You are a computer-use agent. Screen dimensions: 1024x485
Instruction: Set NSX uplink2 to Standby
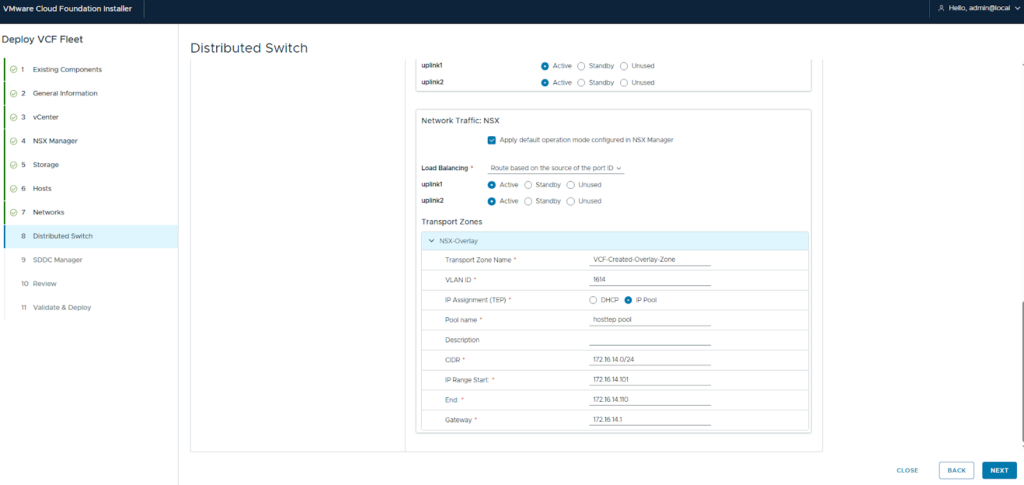click(528, 201)
